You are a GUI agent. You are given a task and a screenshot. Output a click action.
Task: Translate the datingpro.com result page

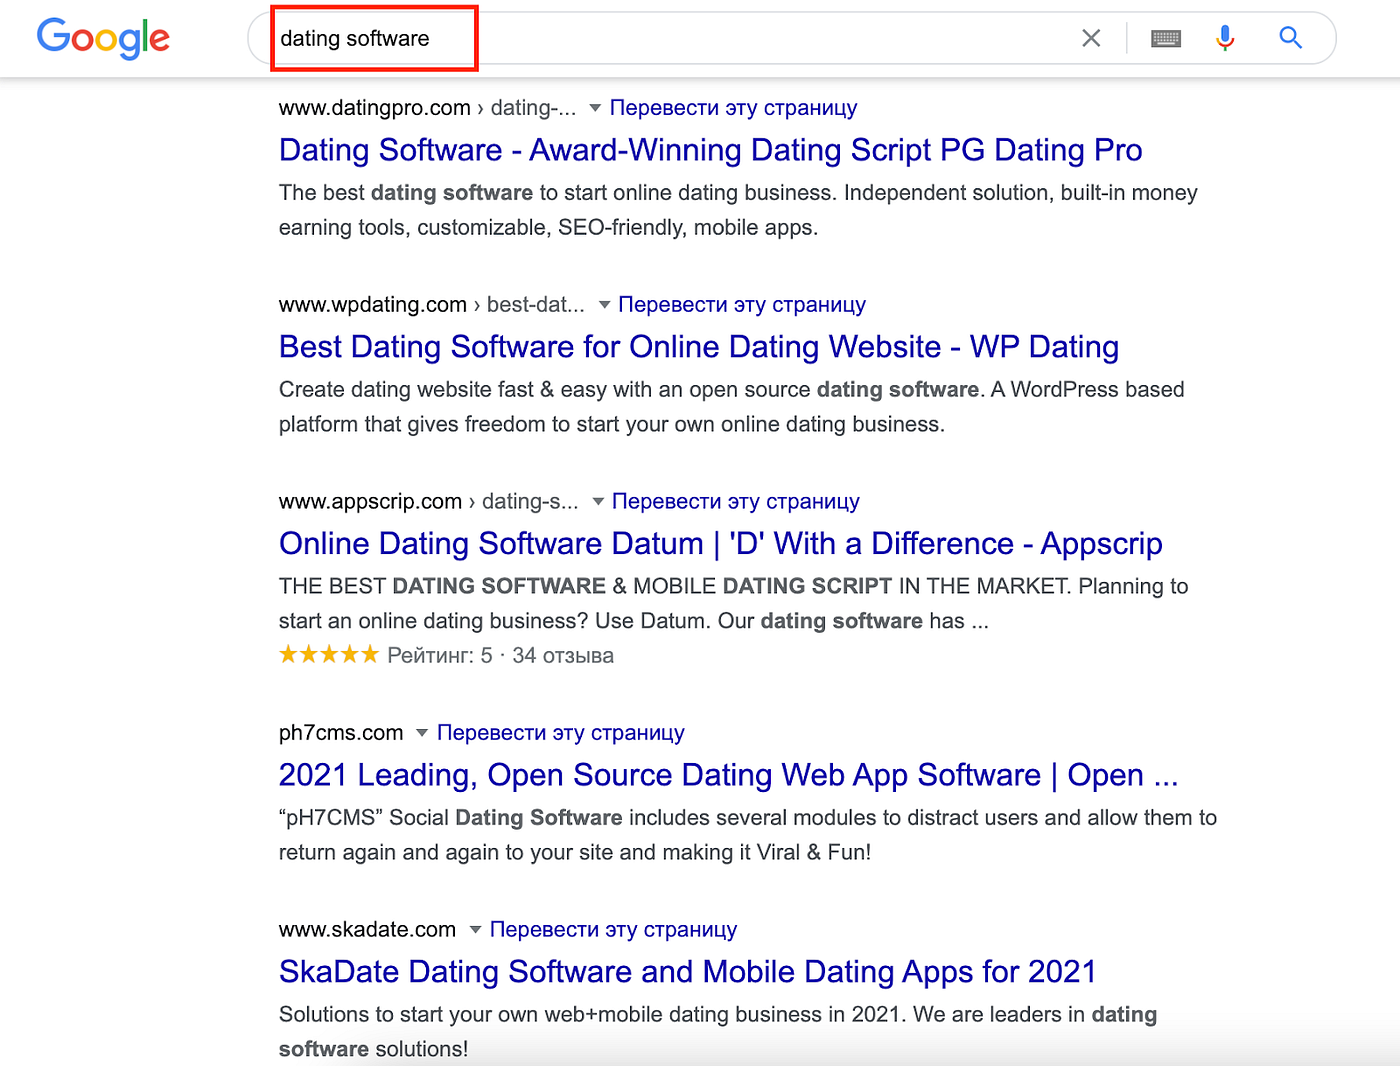(x=734, y=107)
